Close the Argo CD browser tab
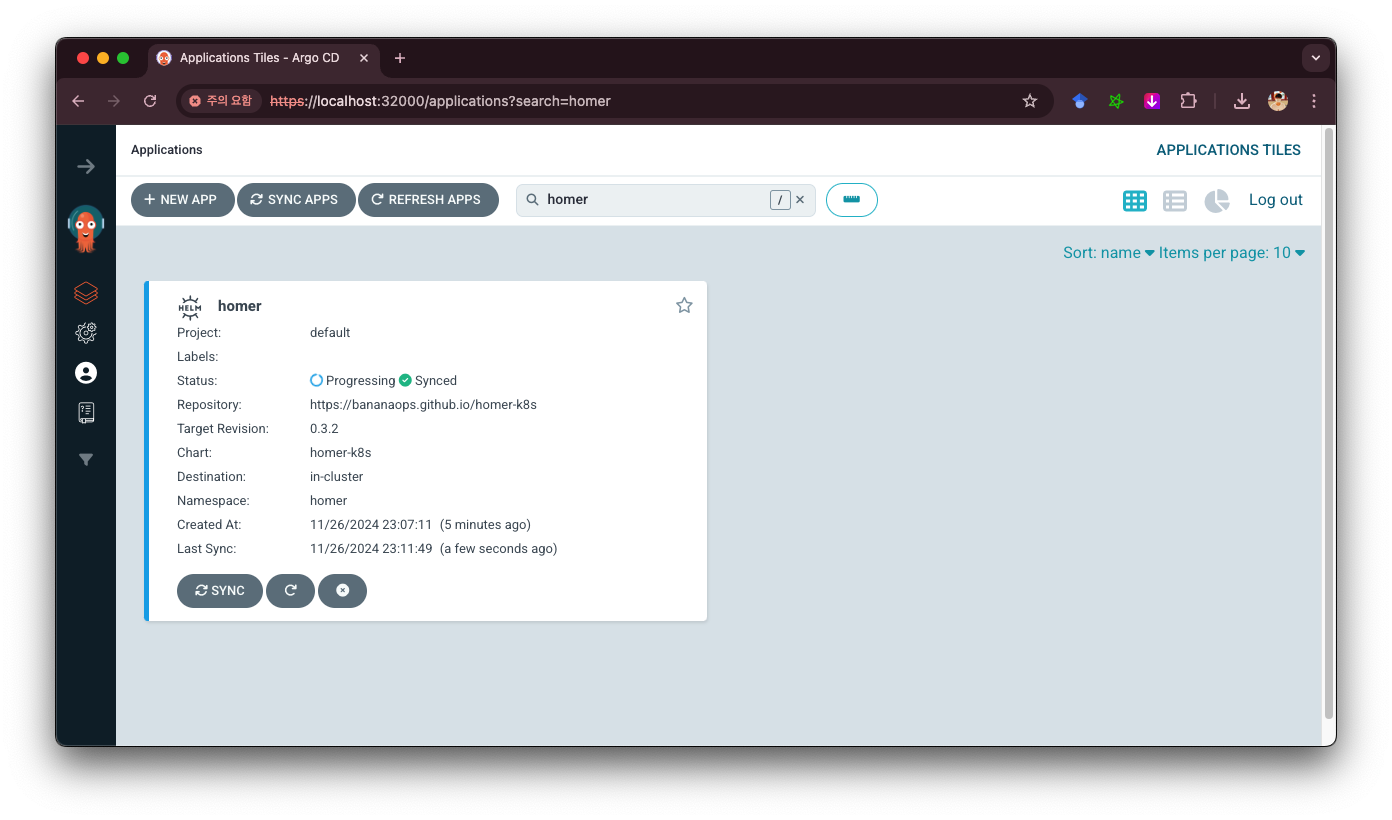The width and height of the screenshot is (1392, 820). pos(364,58)
